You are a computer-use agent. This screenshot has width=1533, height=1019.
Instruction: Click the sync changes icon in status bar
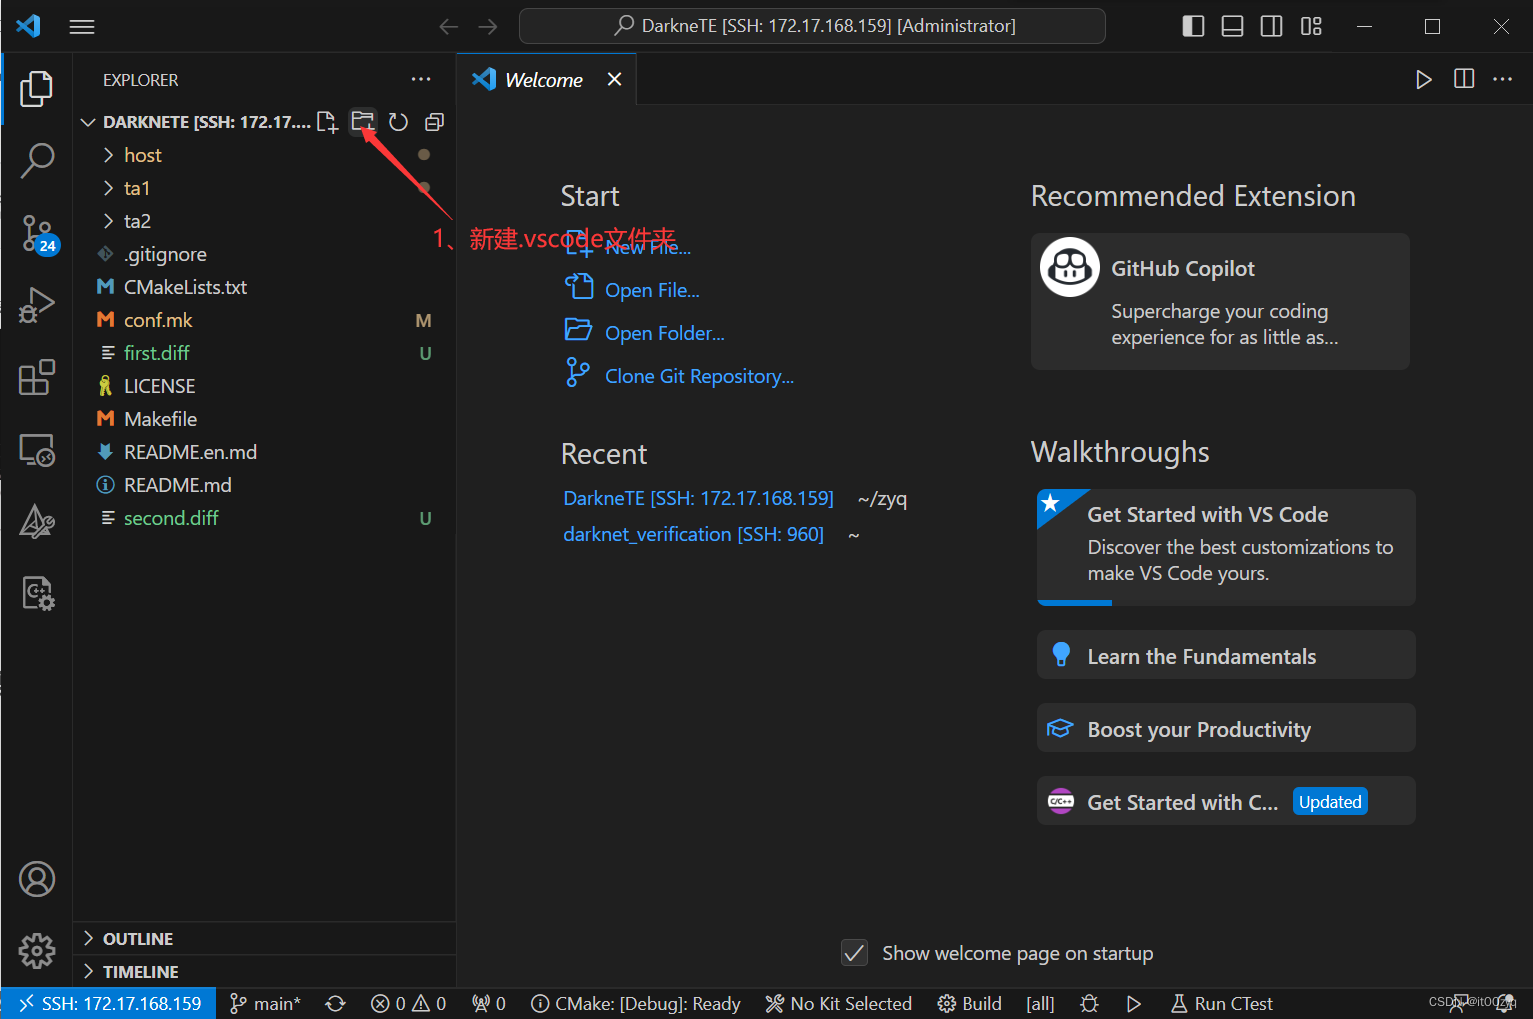[x=336, y=1003]
